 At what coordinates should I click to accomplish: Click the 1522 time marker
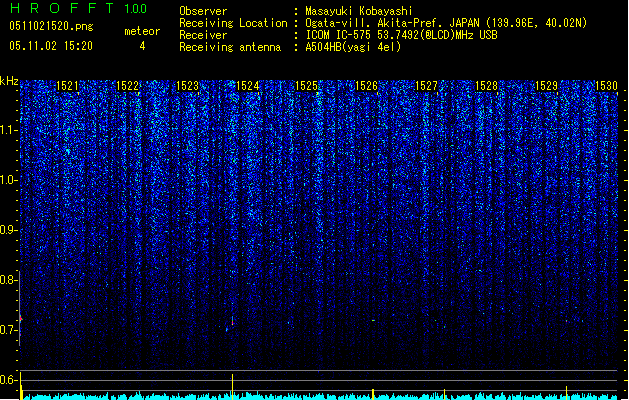point(127,86)
